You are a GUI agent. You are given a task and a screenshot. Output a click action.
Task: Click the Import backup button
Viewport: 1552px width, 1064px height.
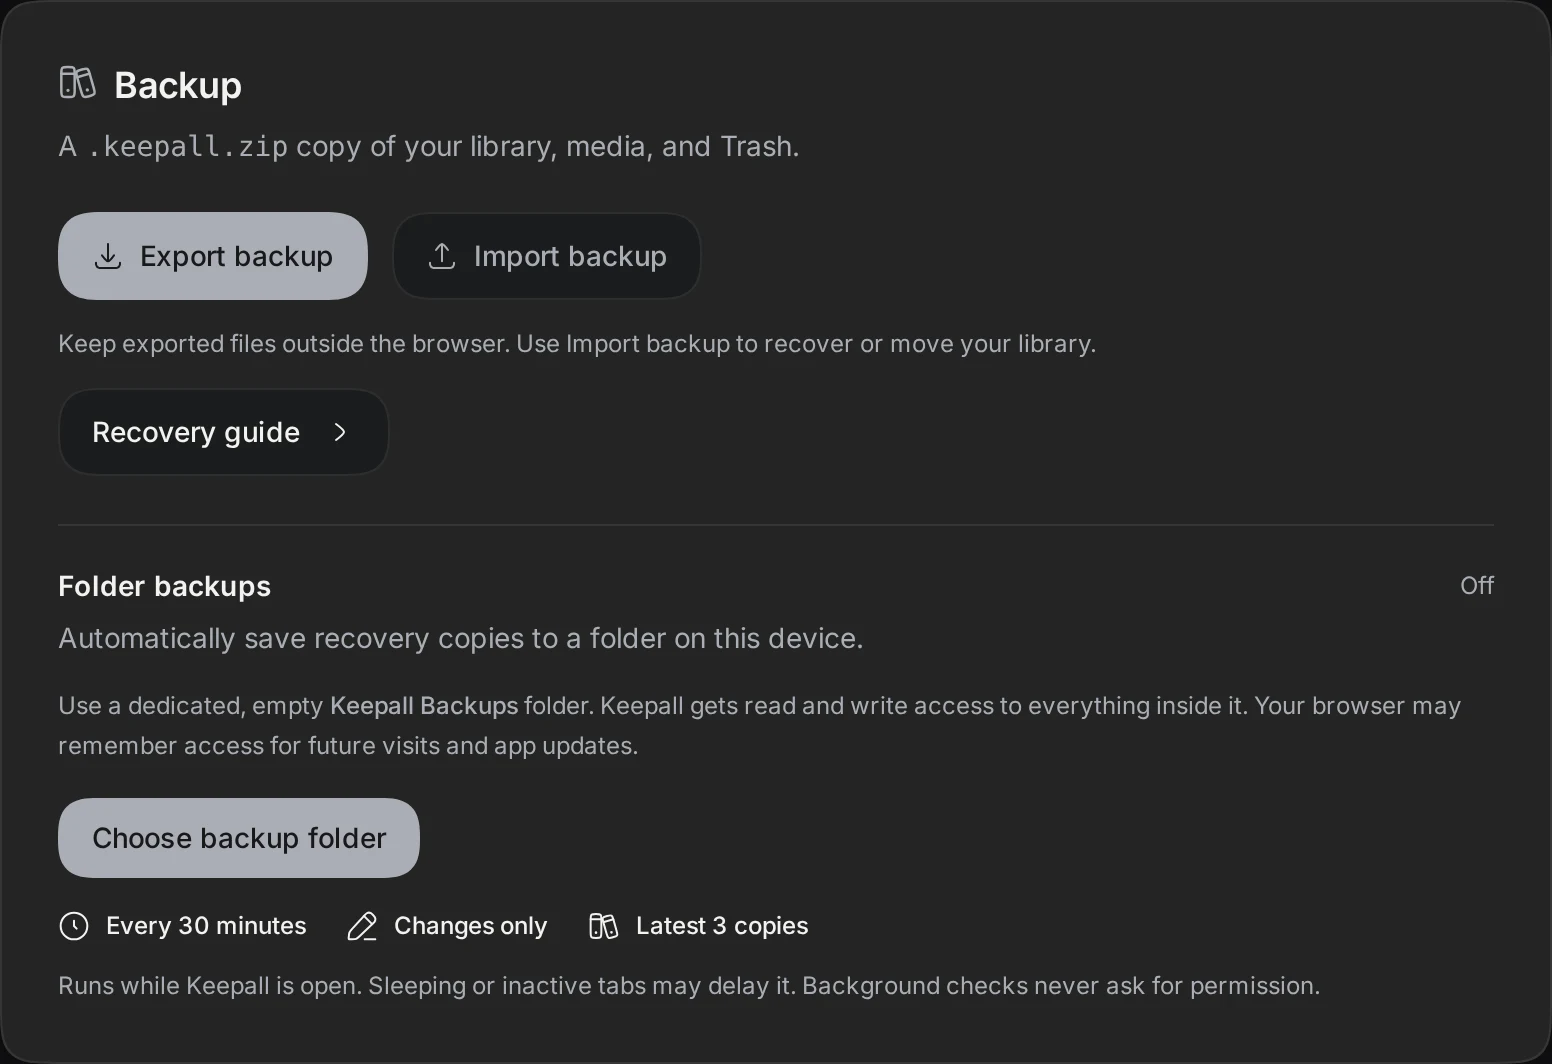547,256
